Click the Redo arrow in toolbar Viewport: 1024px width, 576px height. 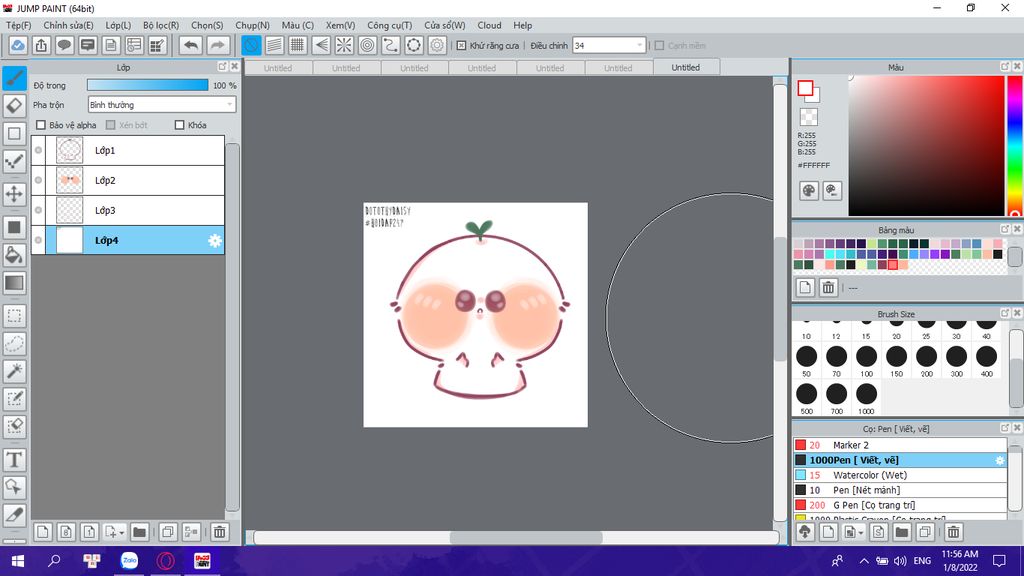pyautogui.click(x=218, y=45)
